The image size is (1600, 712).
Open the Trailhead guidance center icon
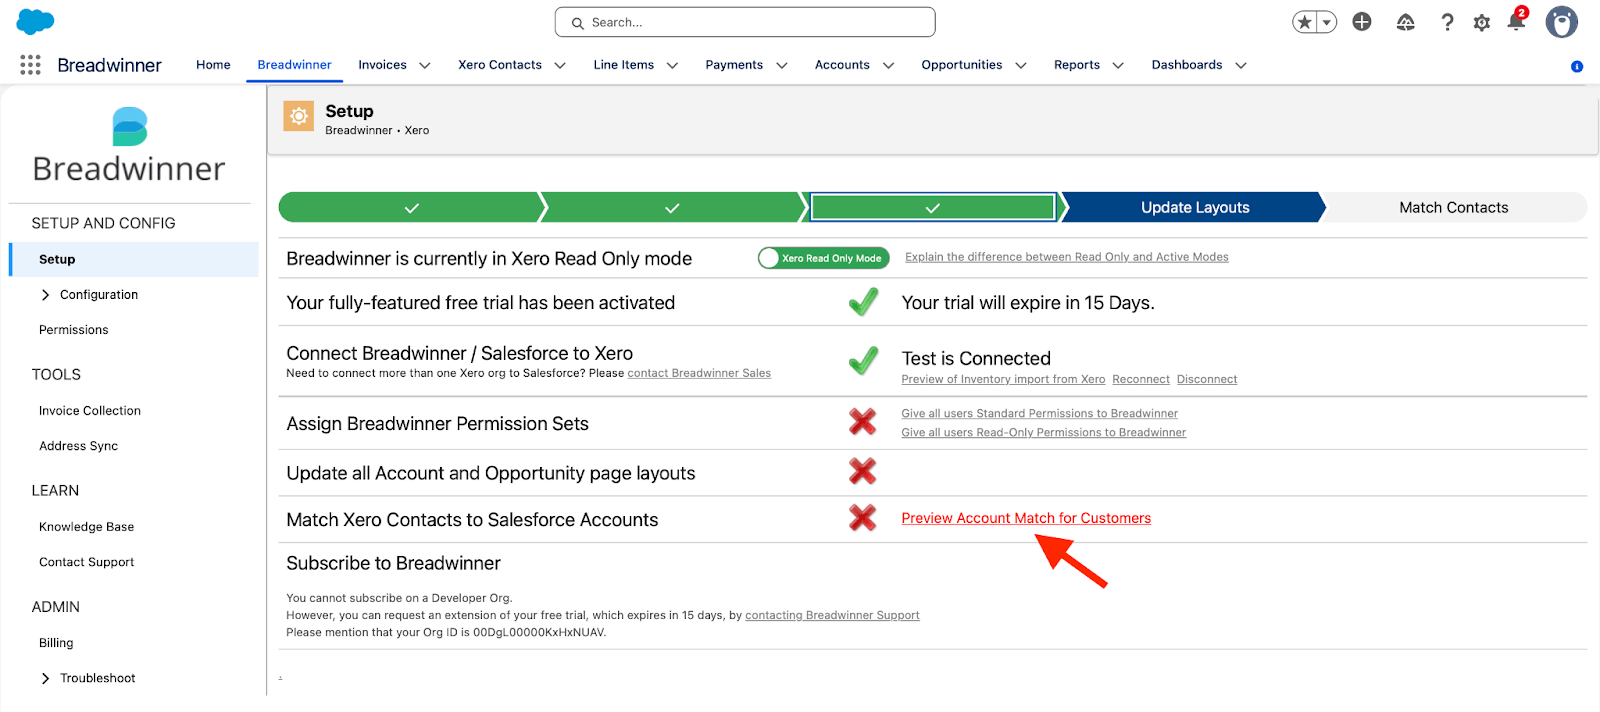[x=1405, y=22]
